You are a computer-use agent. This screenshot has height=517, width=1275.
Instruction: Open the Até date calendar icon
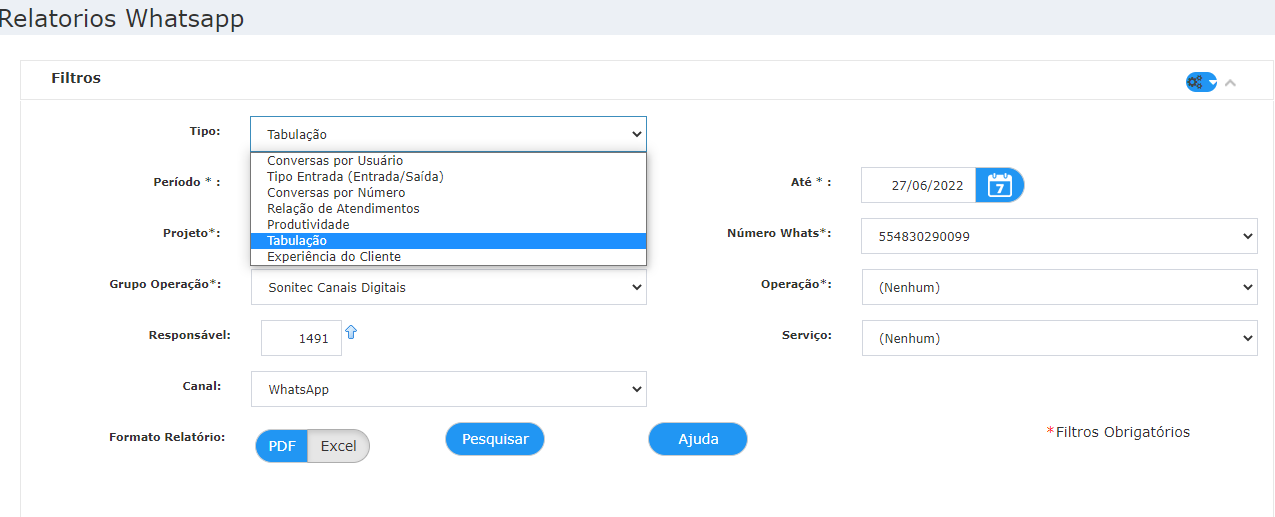pos(1000,185)
